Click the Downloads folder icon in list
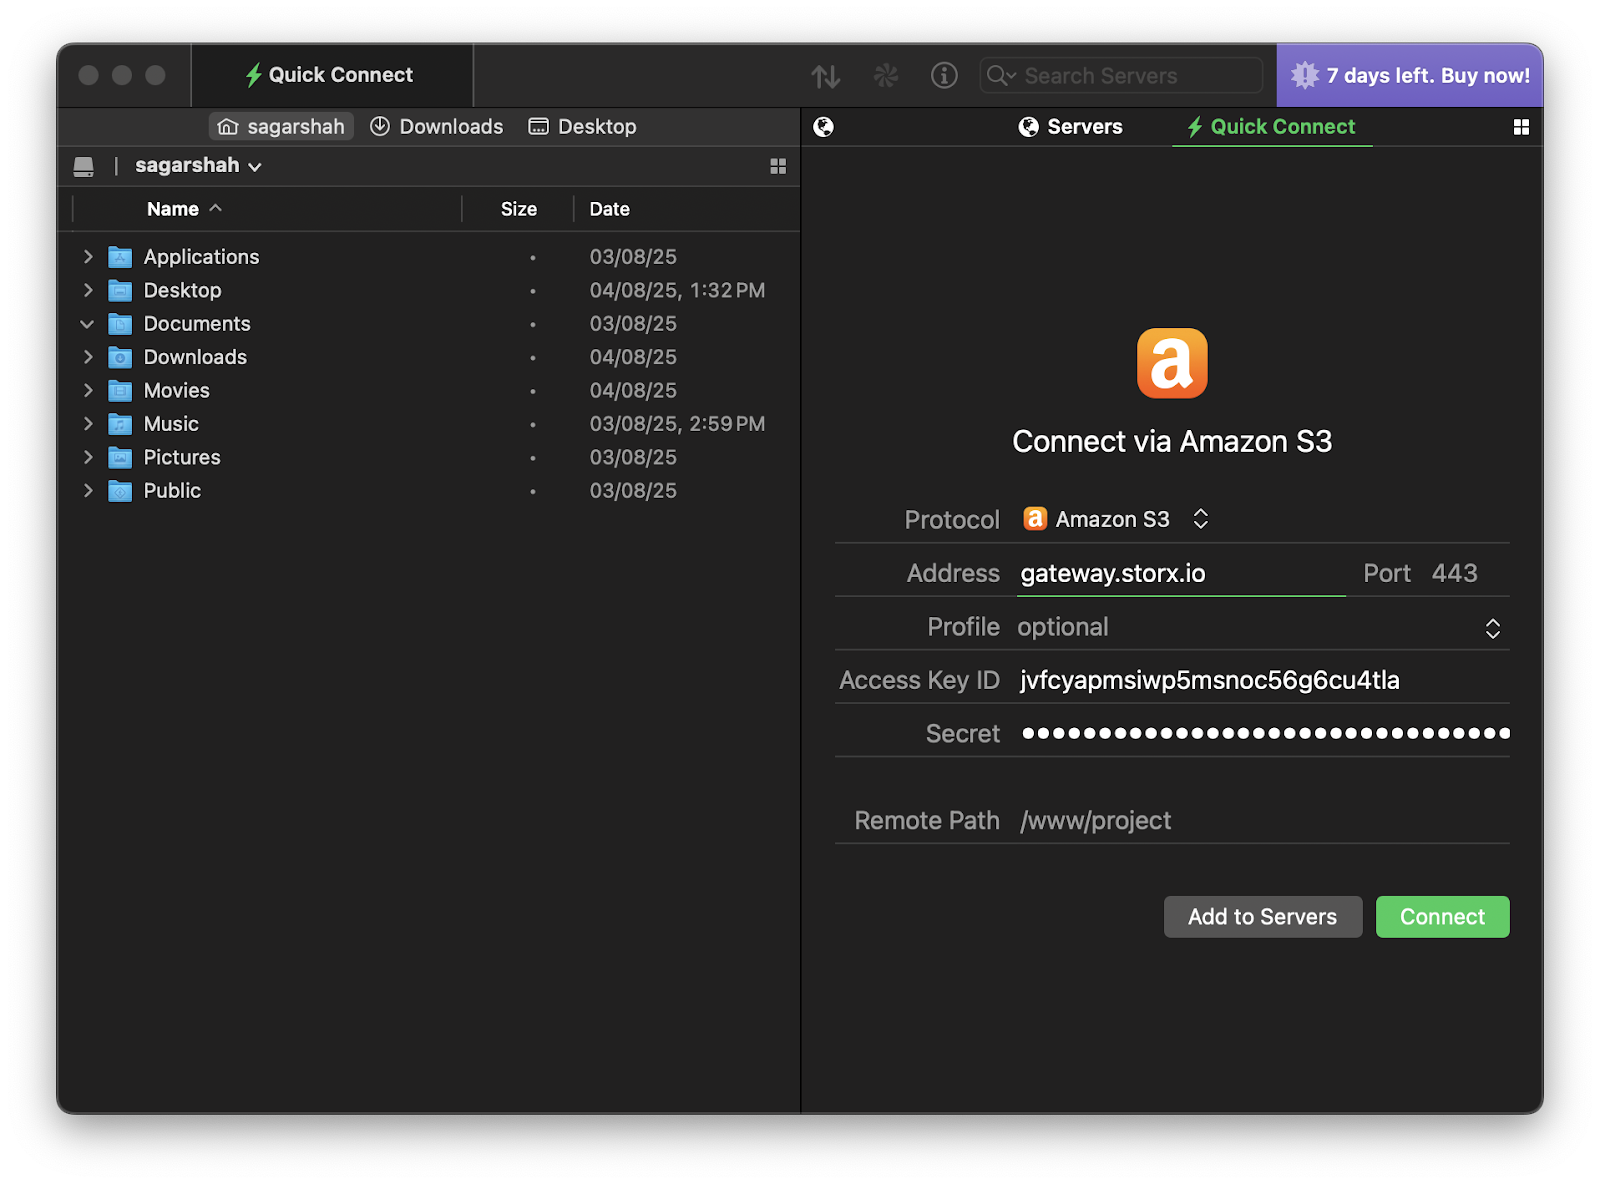The image size is (1600, 1184). tap(120, 357)
